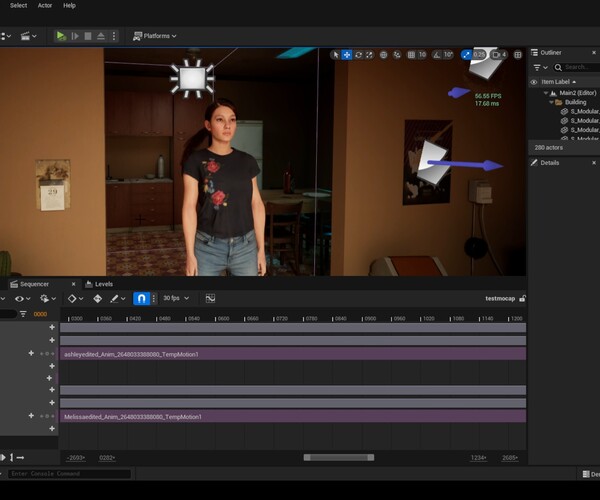This screenshot has height=500, width=600.
Task: Open the Help menu
Action: pyautogui.click(x=69, y=5)
